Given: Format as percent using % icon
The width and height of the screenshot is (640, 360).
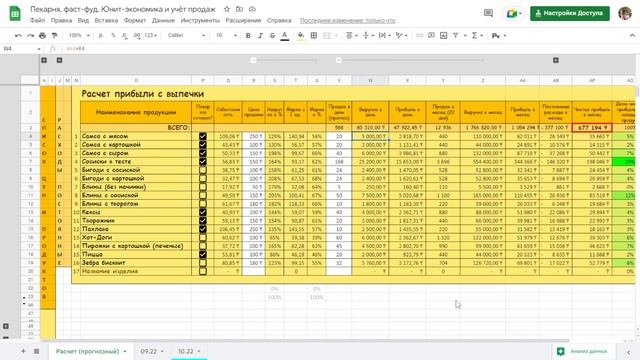Looking at the screenshot, I should [x=113, y=36].
